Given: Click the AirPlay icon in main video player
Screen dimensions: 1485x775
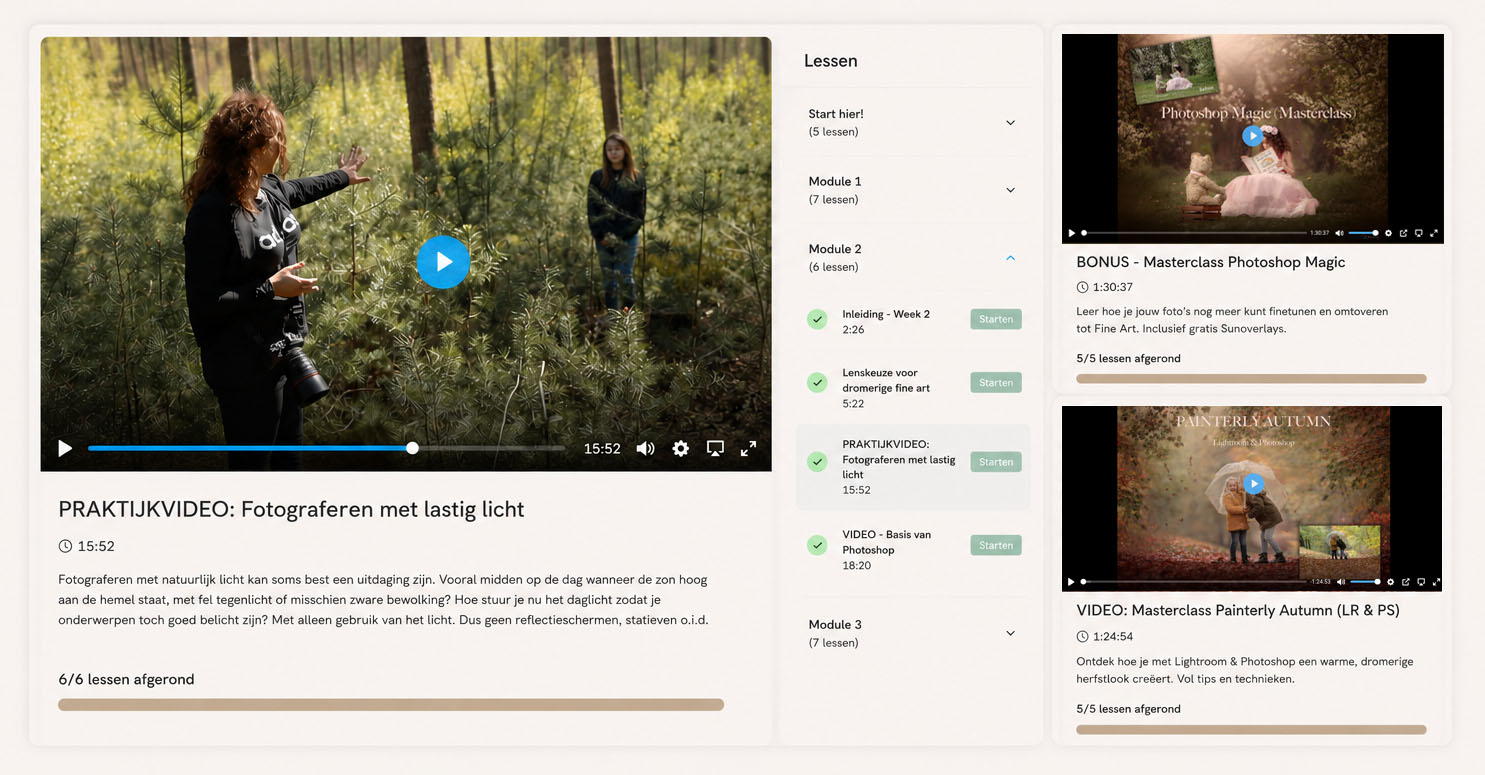Looking at the screenshot, I should (x=715, y=448).
